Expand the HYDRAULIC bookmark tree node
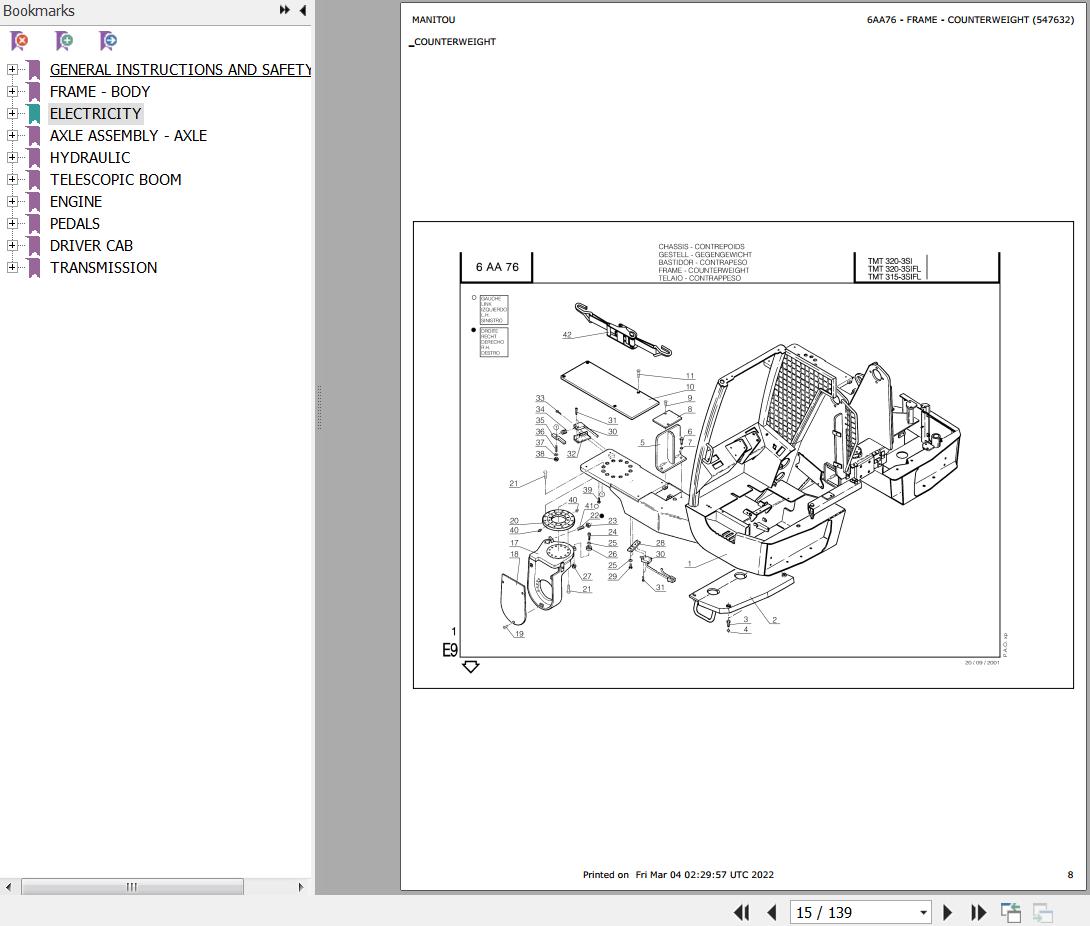The image size is (1090, 926). click(12, 157)
